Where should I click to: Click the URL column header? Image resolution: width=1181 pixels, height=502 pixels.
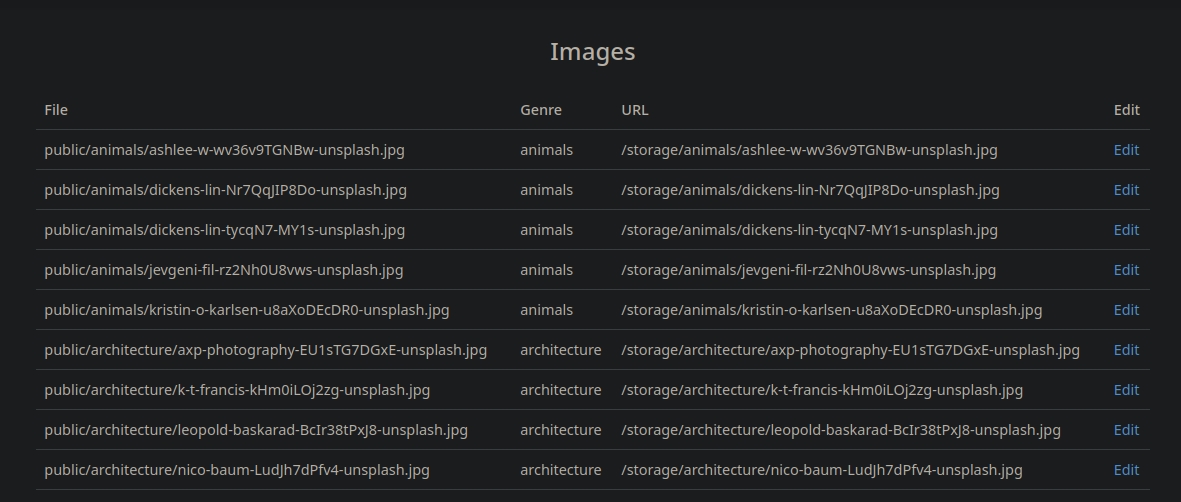[x=635, y=110]
